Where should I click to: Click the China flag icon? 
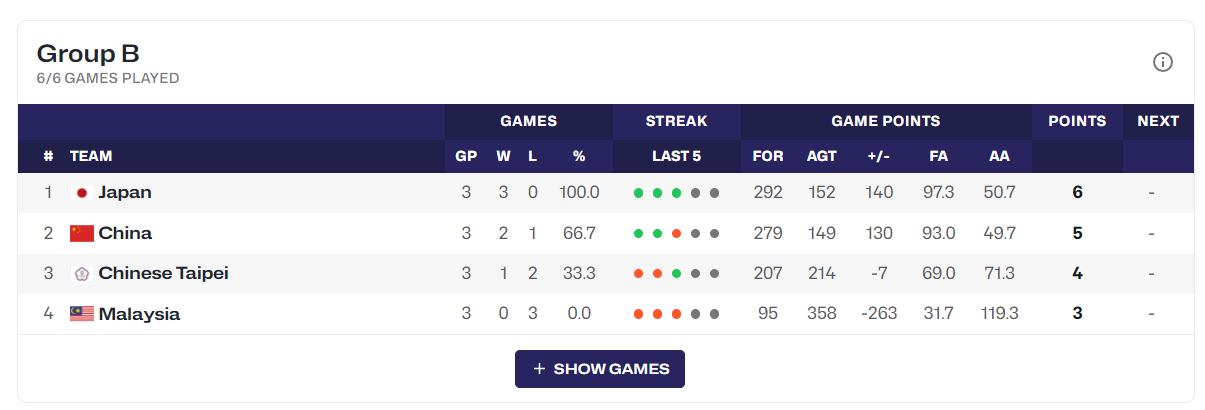click(82, 233)
